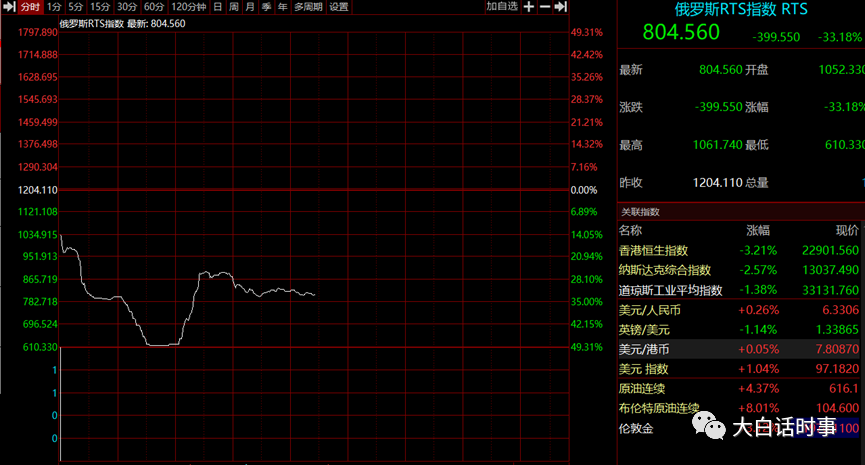Screen dimensions: 865x465
Task: Click the +8.01% Brent crude change
Action: click(x=759, y=408)
